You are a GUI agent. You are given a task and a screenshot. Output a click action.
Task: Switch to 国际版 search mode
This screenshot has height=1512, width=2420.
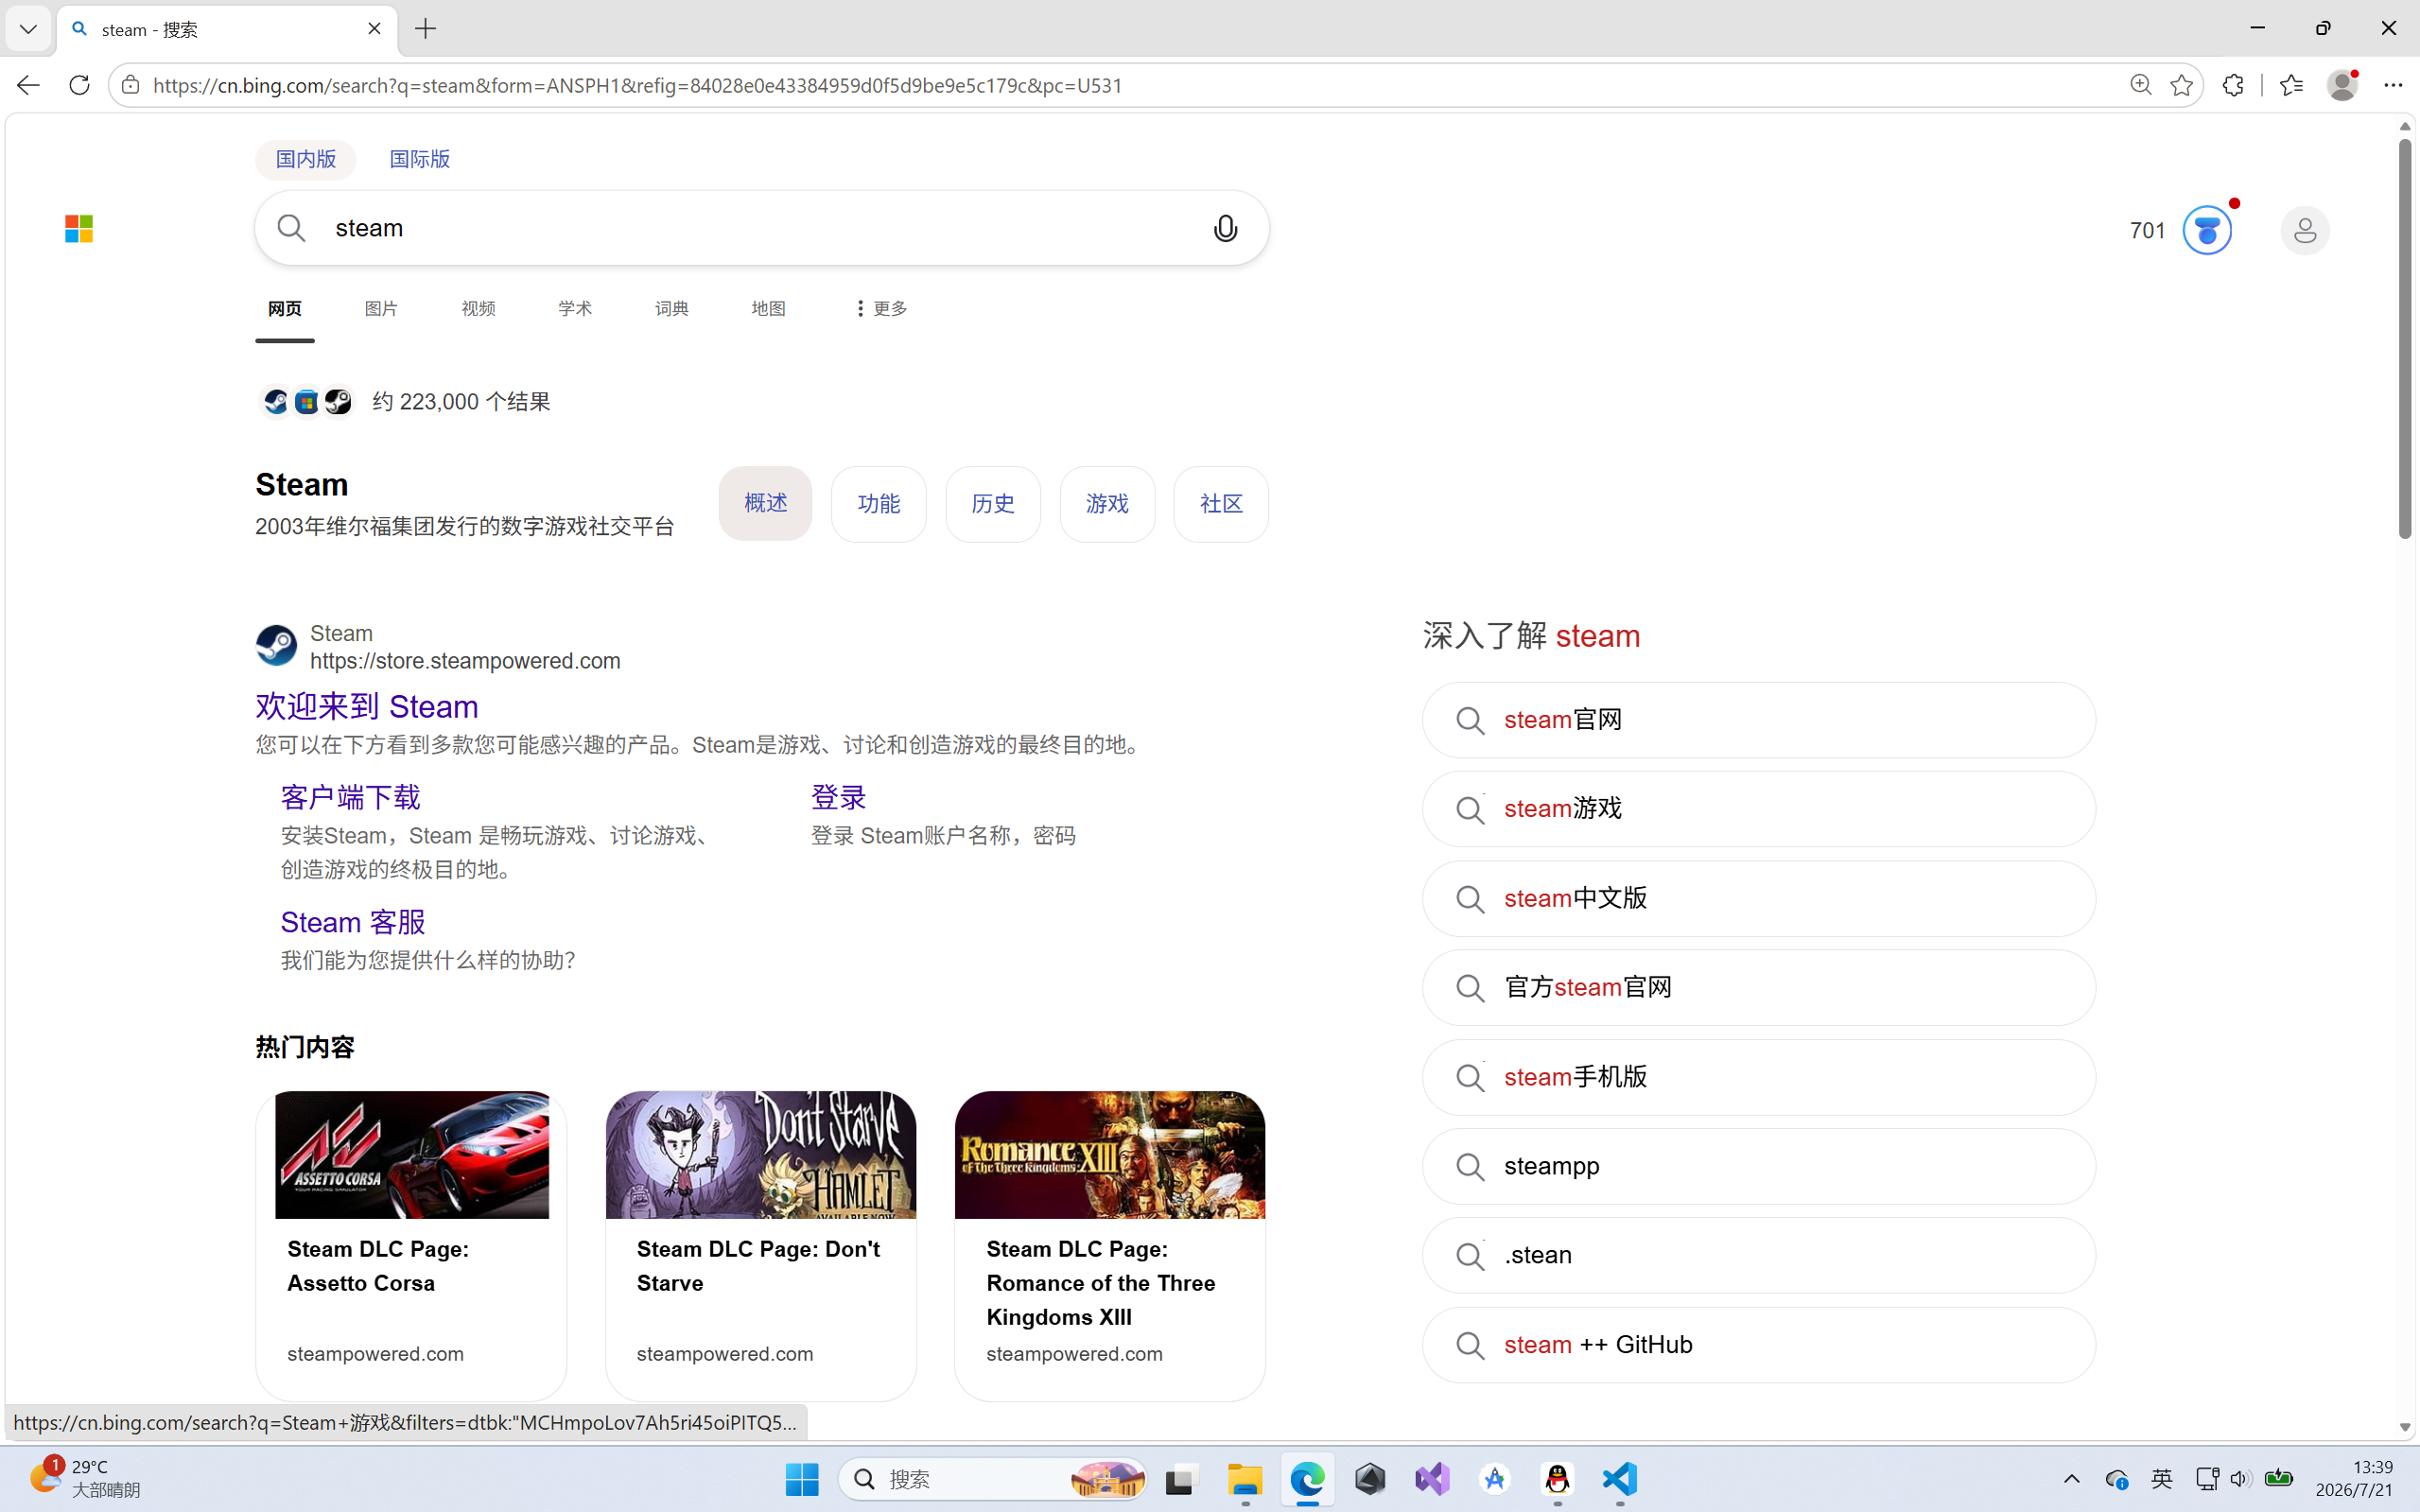coord(420,159)
